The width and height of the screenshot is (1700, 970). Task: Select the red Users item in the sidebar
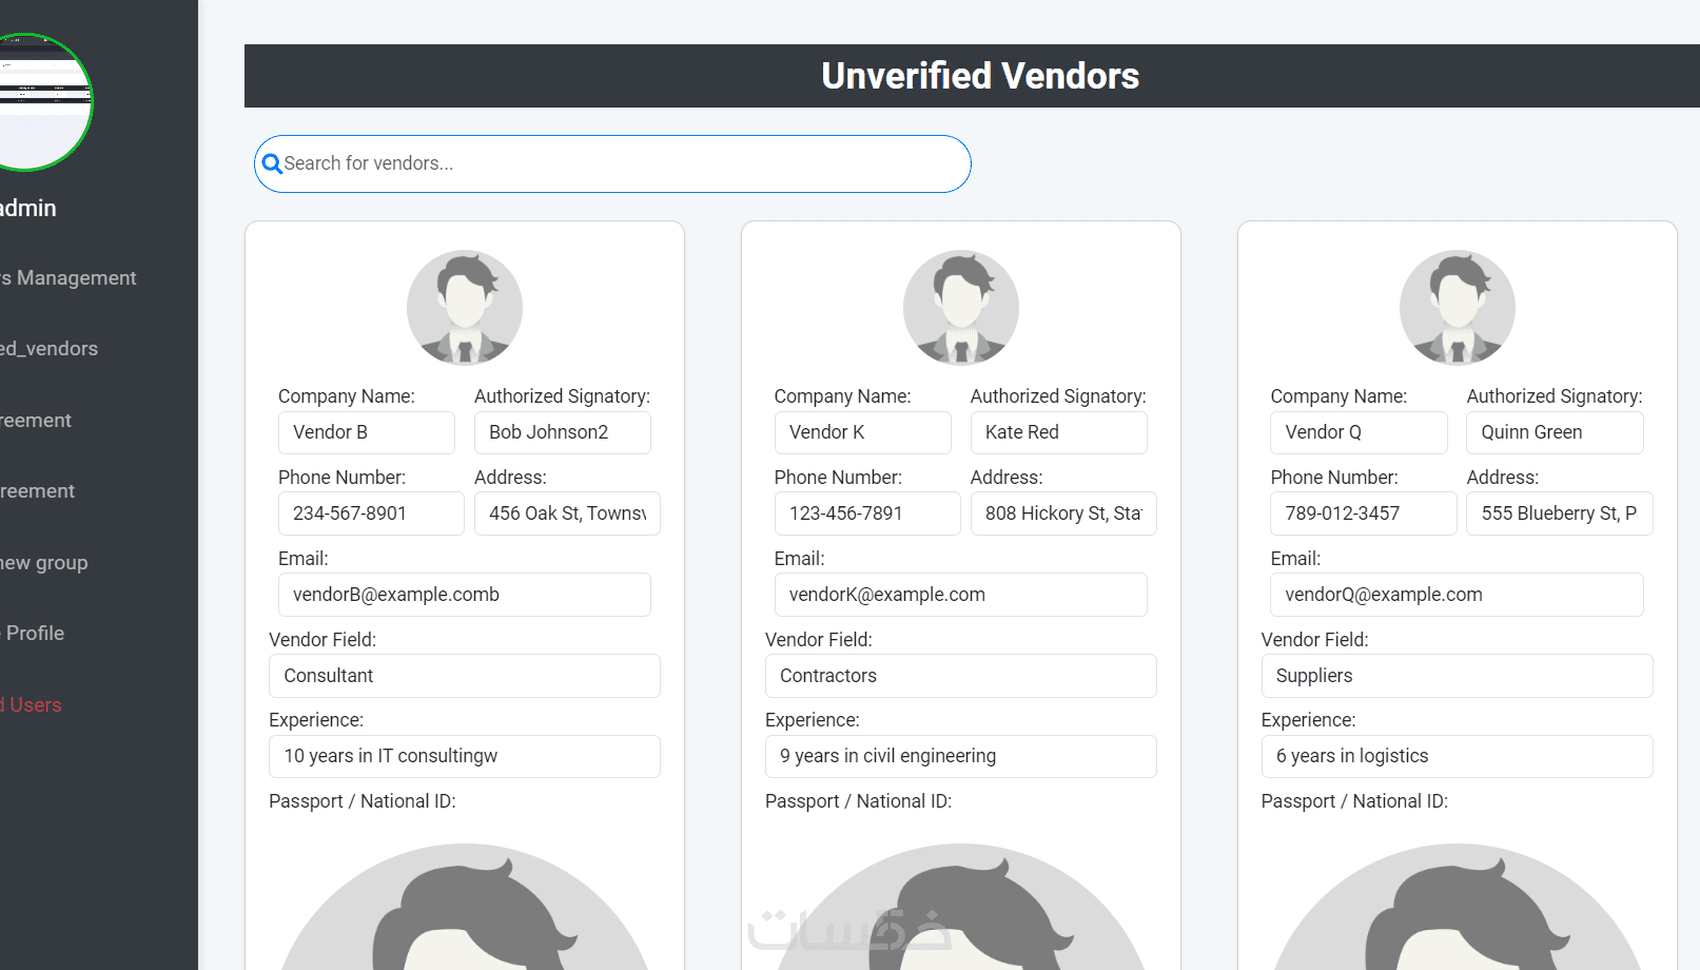click(x=32, y=704)
